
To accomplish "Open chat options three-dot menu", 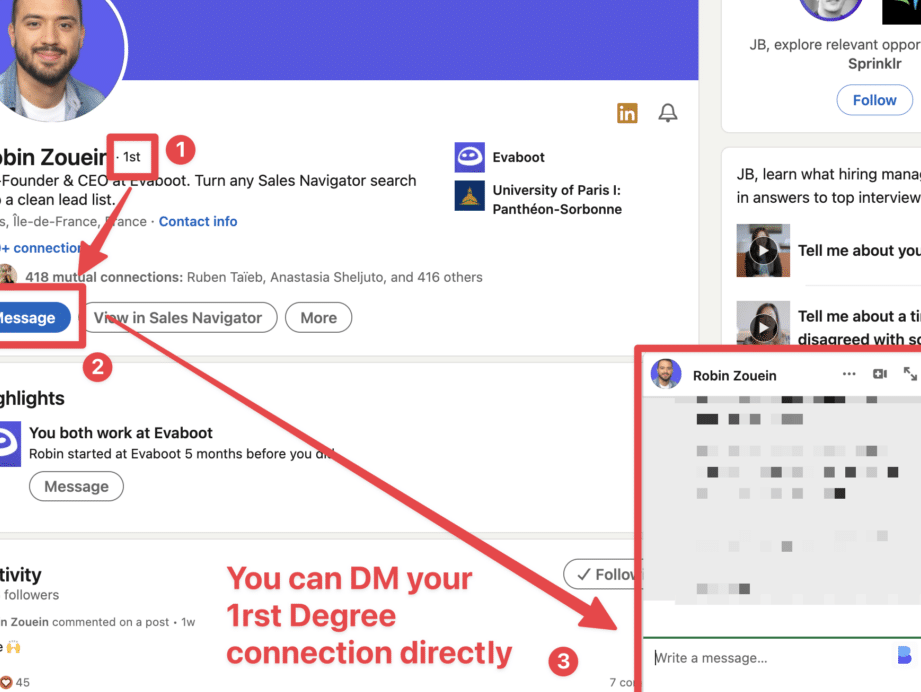I will pyautogui.click(x=849, y=374).
